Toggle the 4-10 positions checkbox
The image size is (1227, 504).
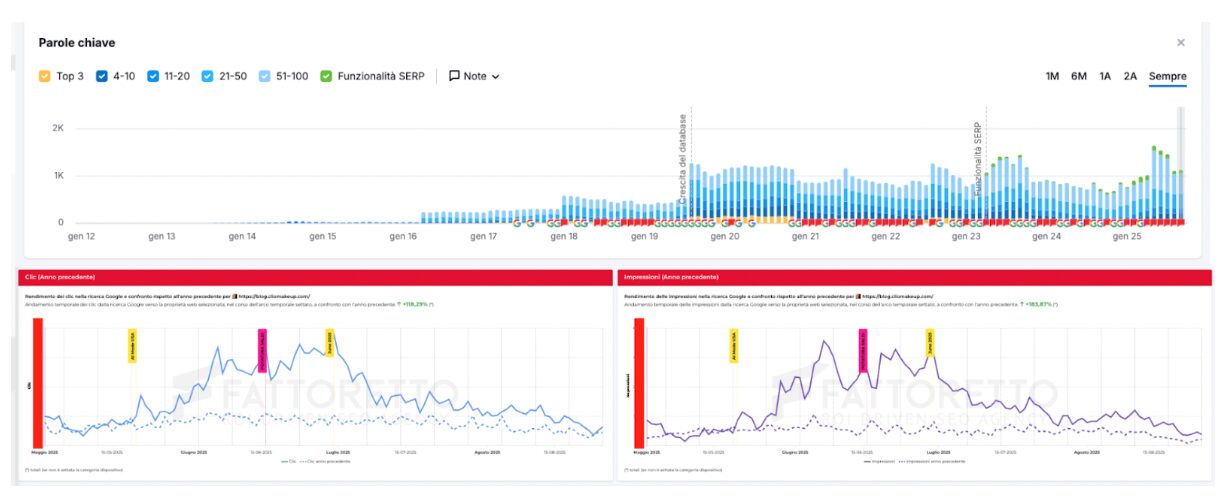click(102, 76)
